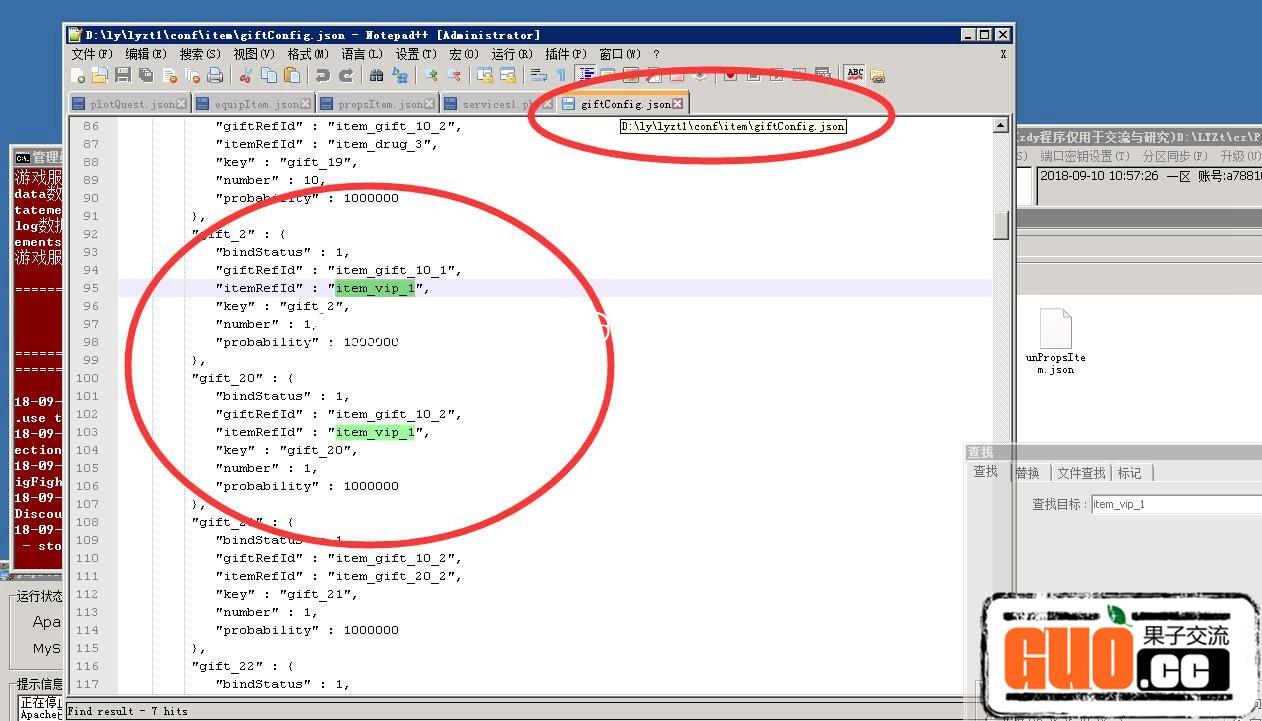Click the Zoom in magnifier icon
The image size is (1262, 721).
(431, 76)
